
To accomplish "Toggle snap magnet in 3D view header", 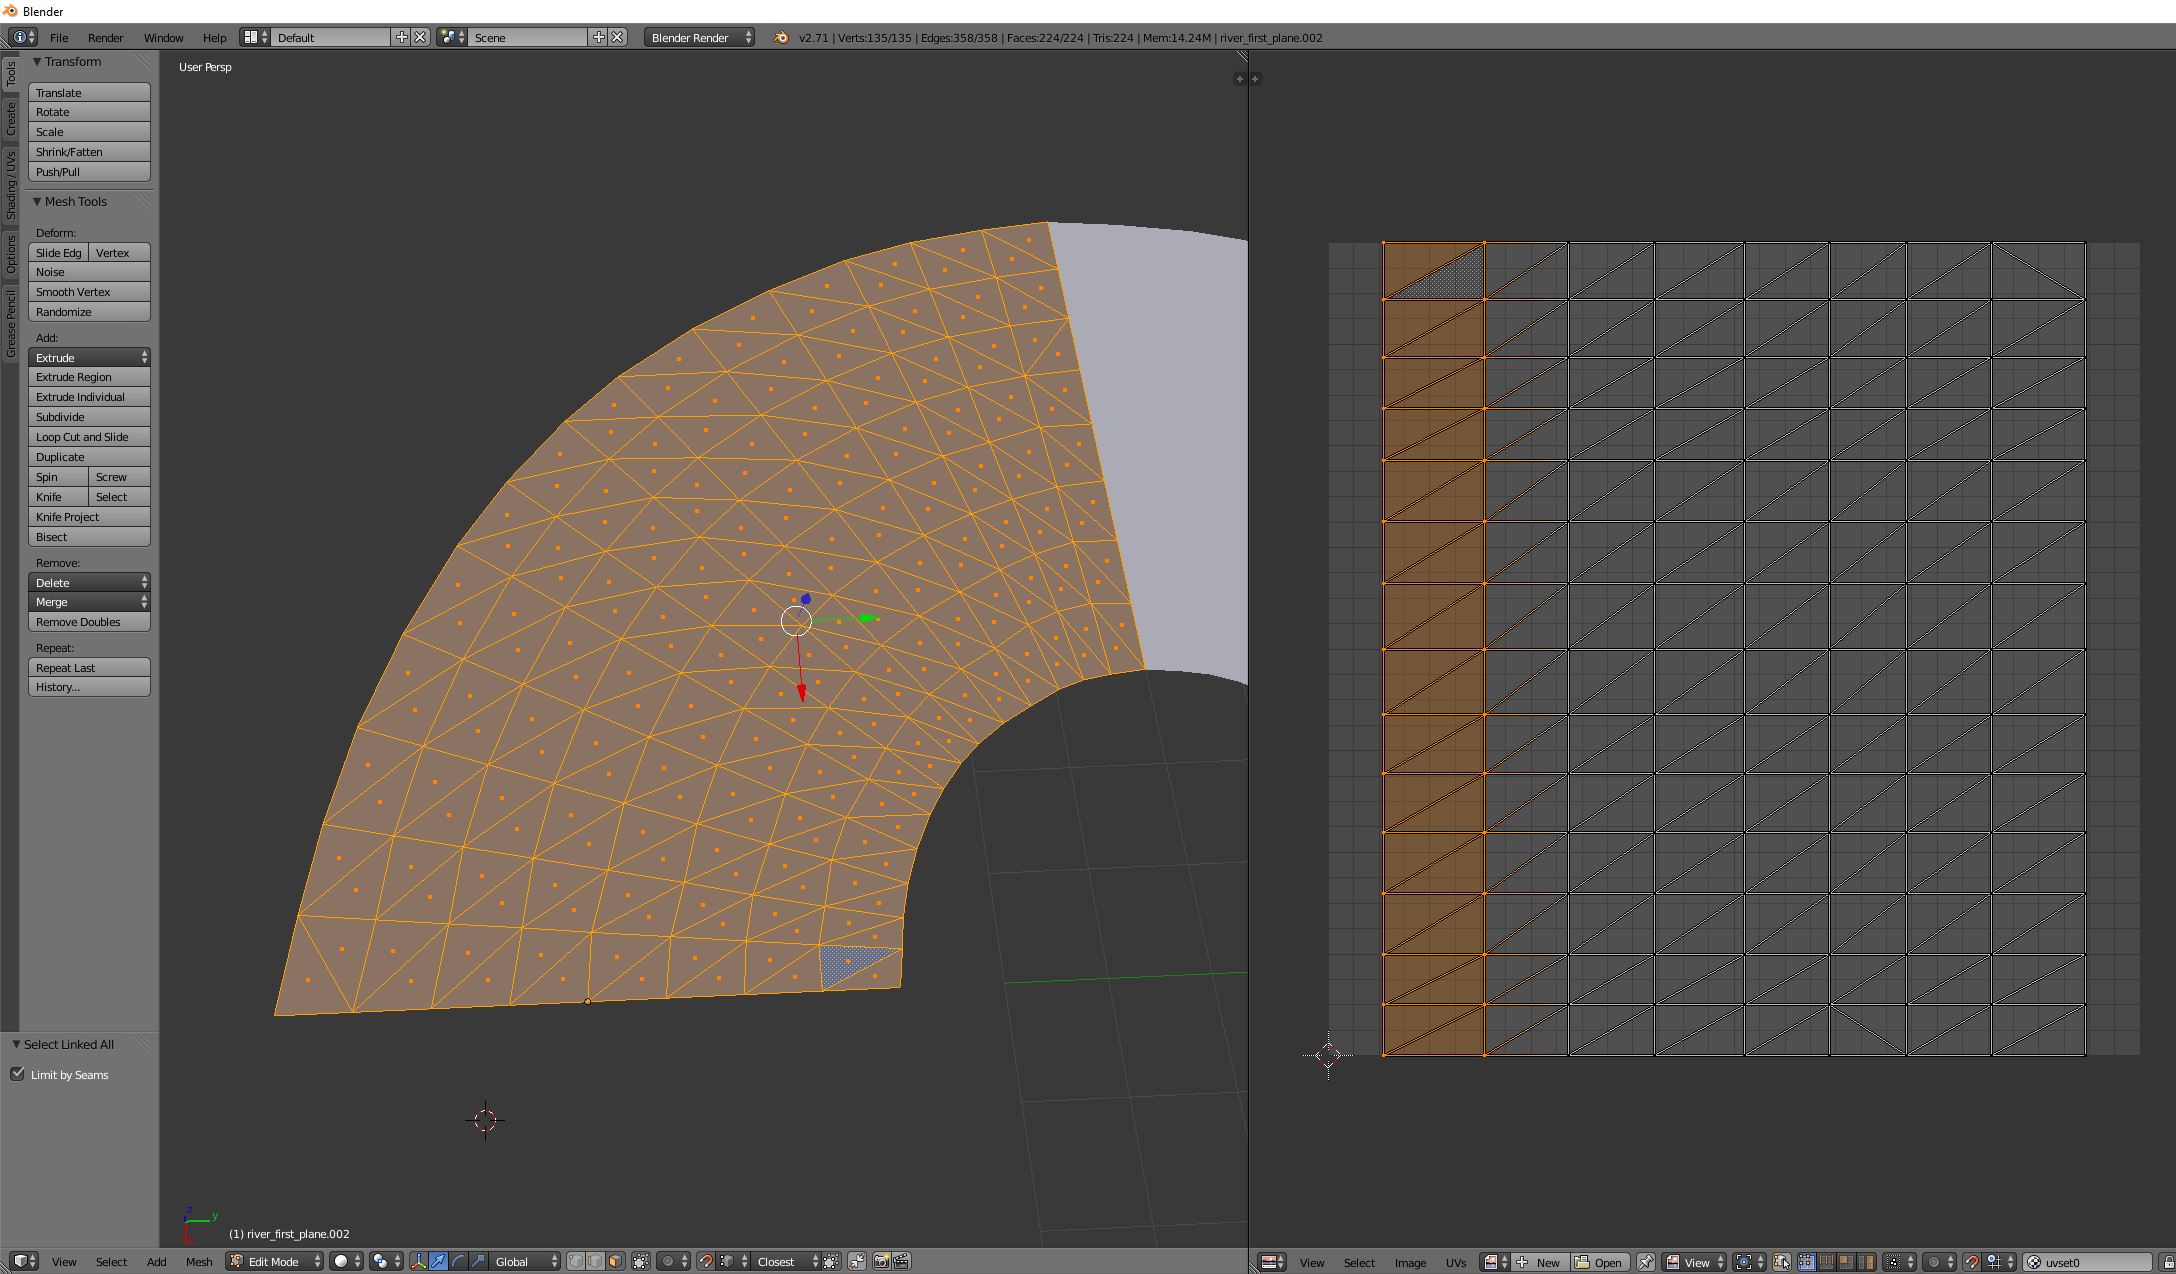I will pyautogui.click(x=706, y=1261).
